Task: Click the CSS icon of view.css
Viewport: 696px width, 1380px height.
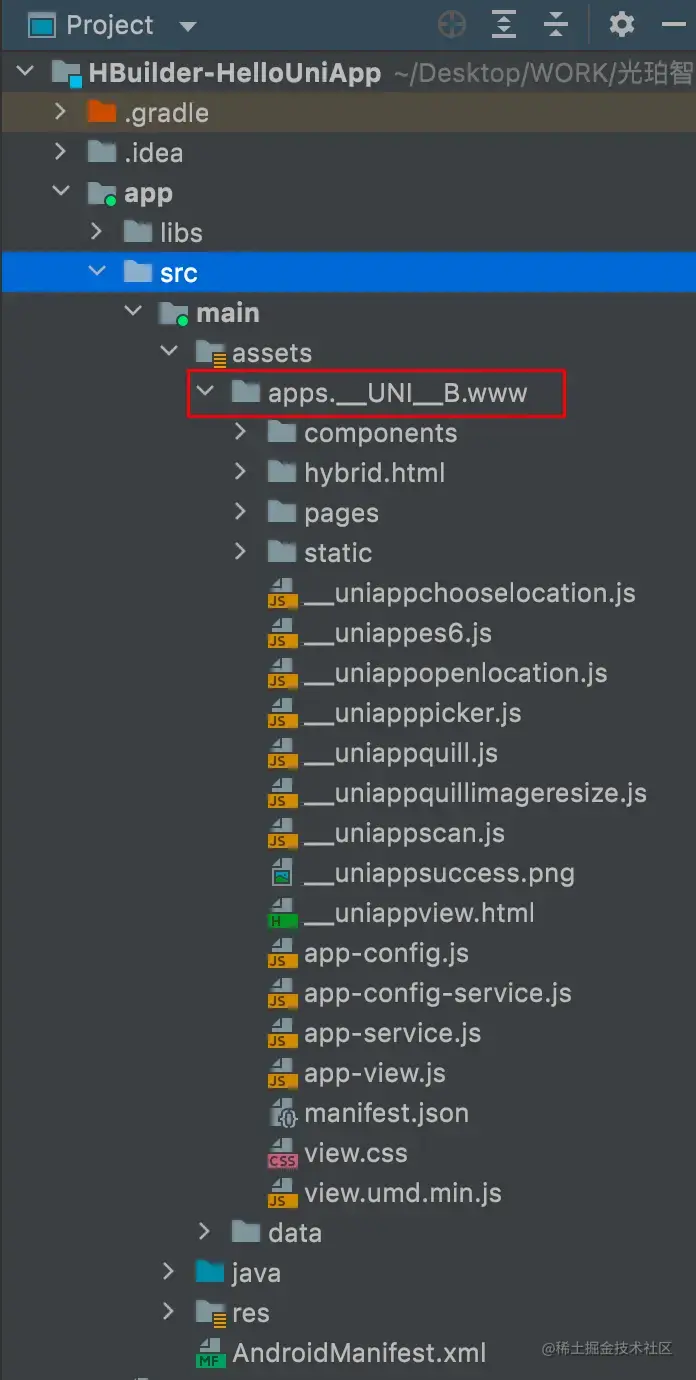Action: (x=282, y=1153)
